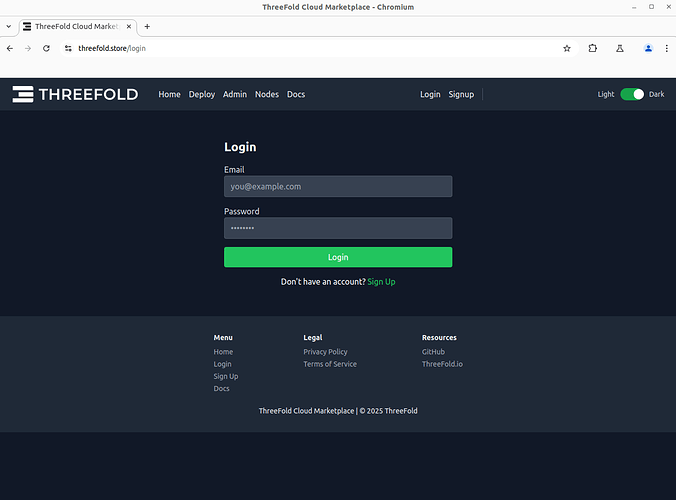676x500 pixels.
Task: Reload the page with refresh icon
Action: 46,48
